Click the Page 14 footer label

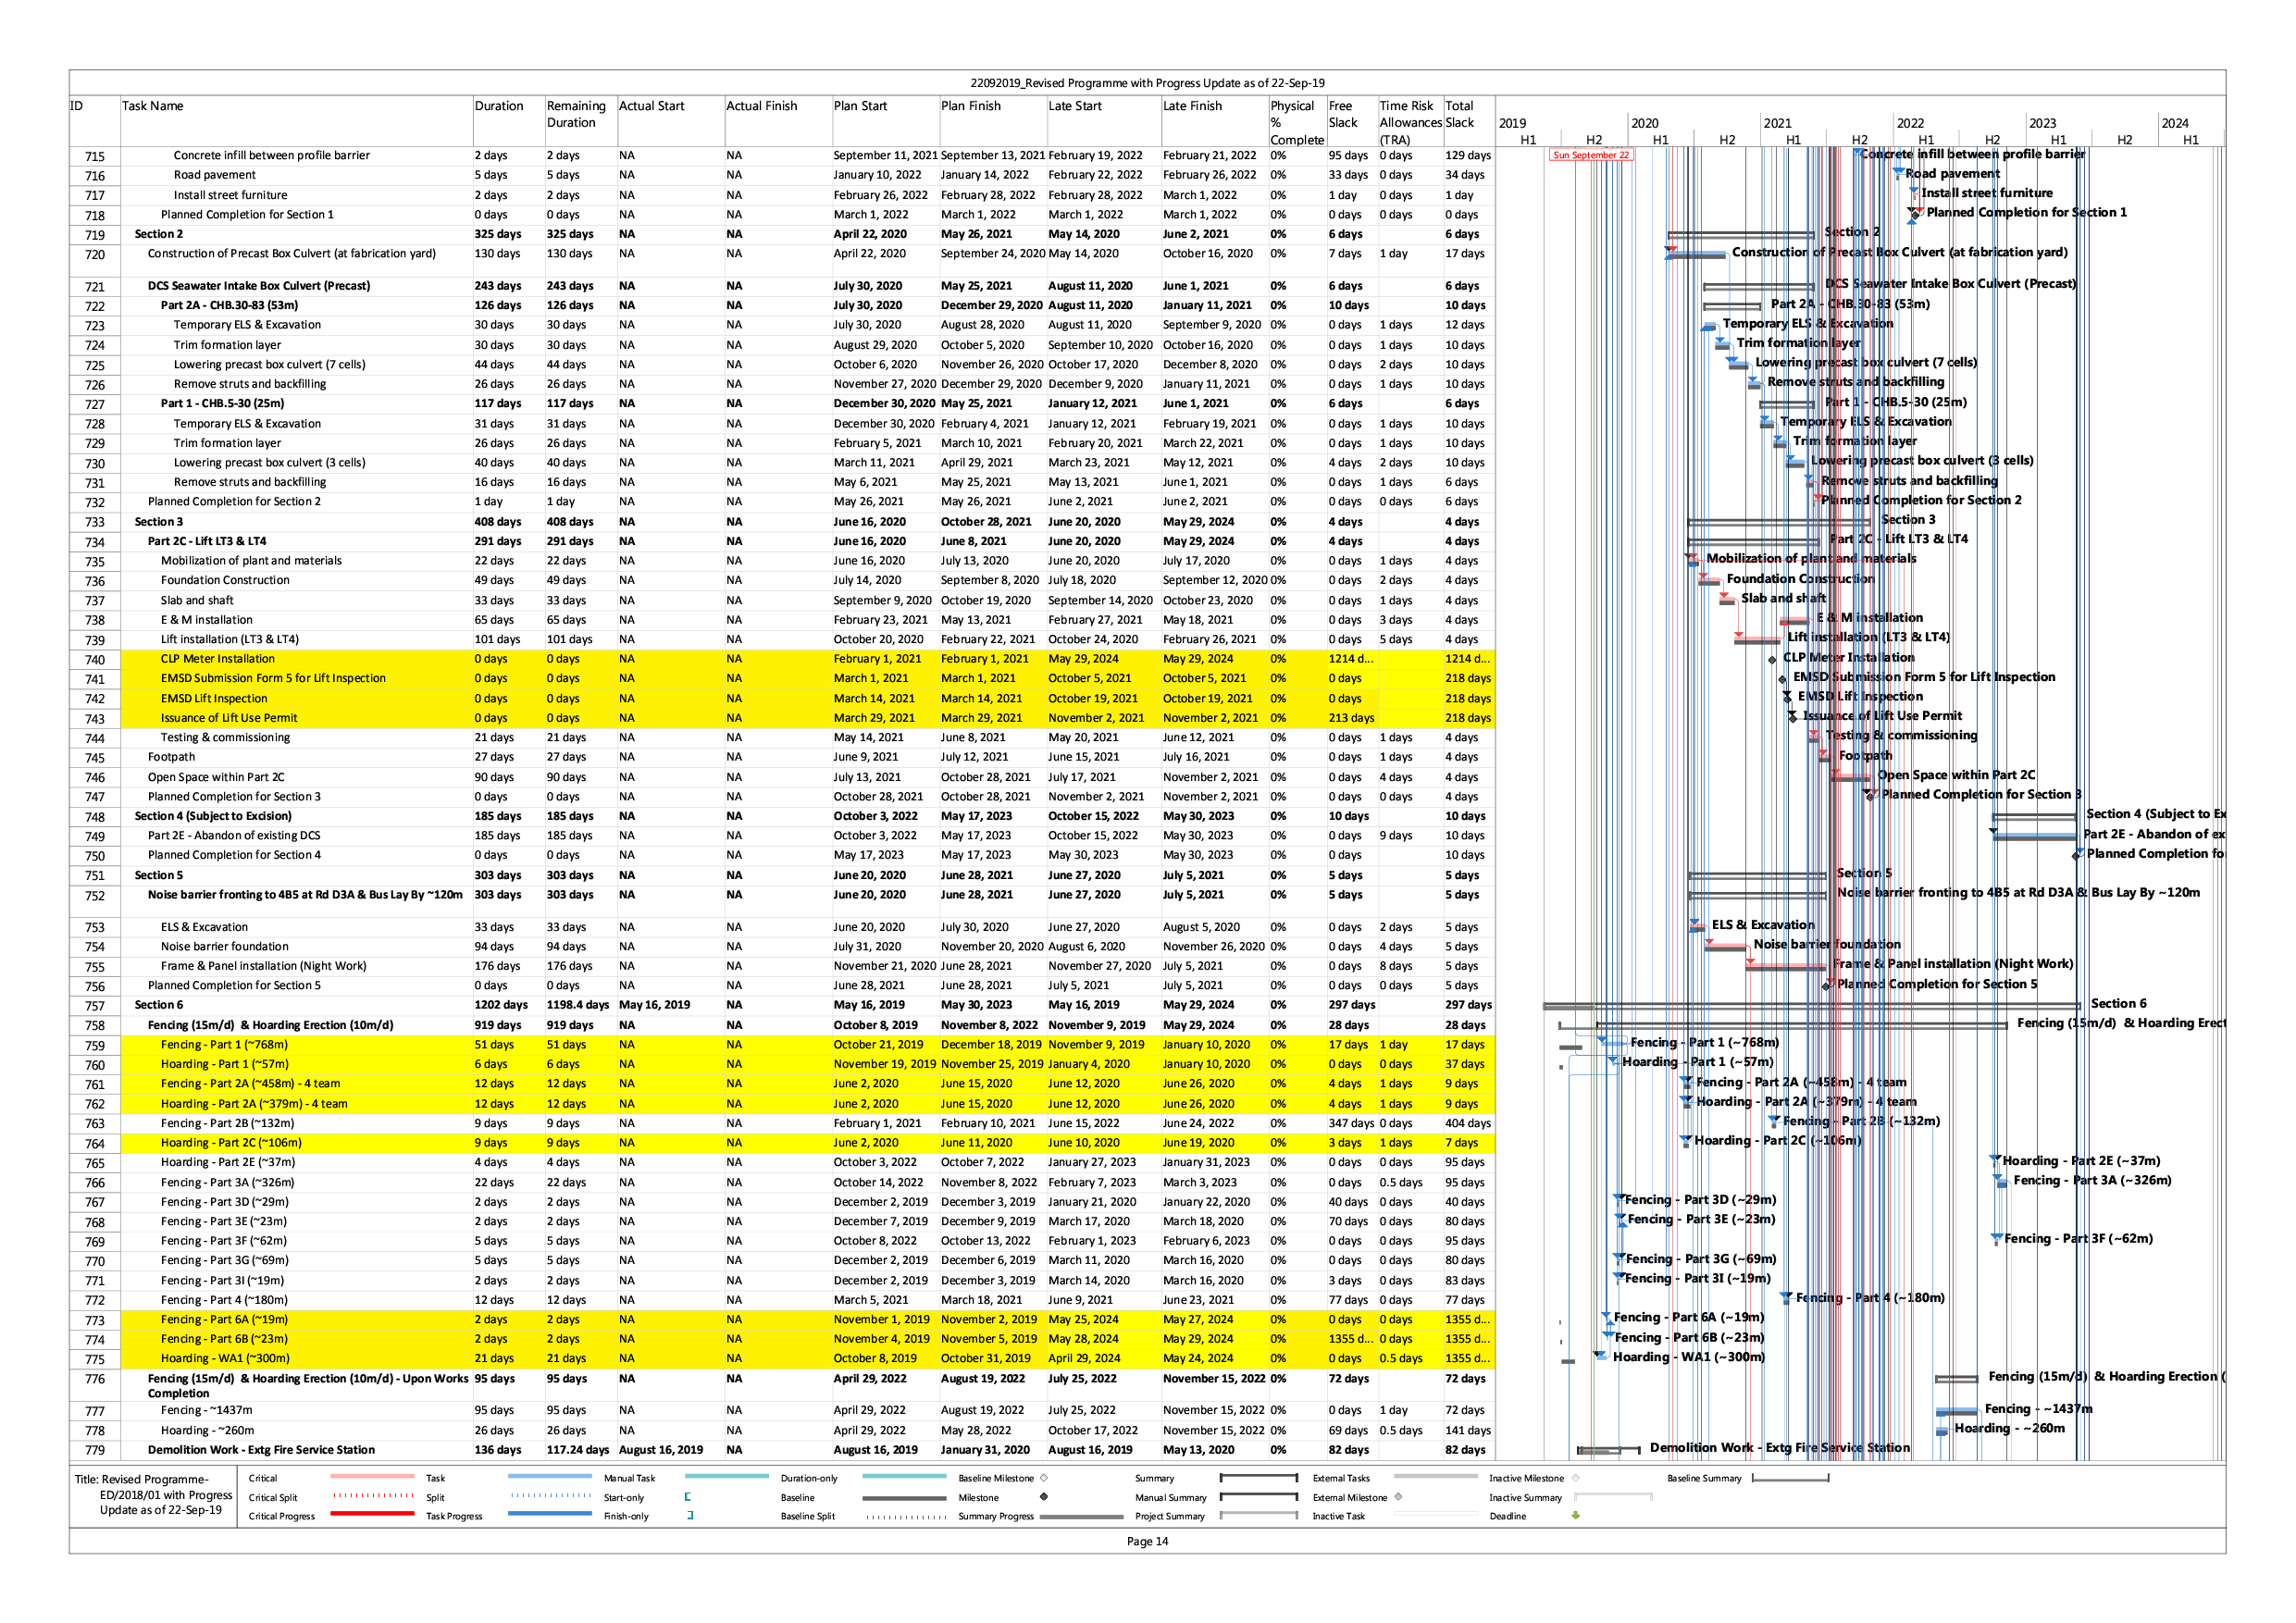(1147, 1541)
